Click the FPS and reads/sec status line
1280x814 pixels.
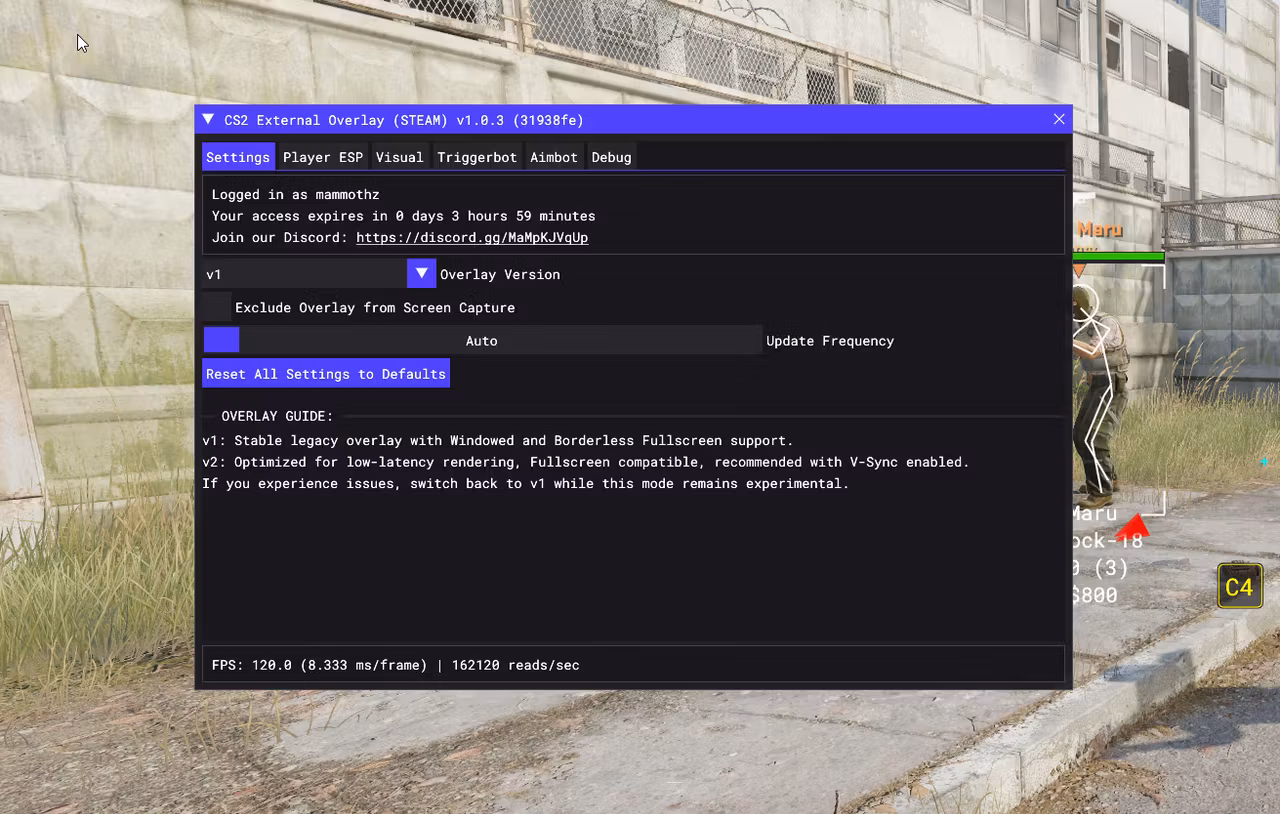tap(396, 665)
